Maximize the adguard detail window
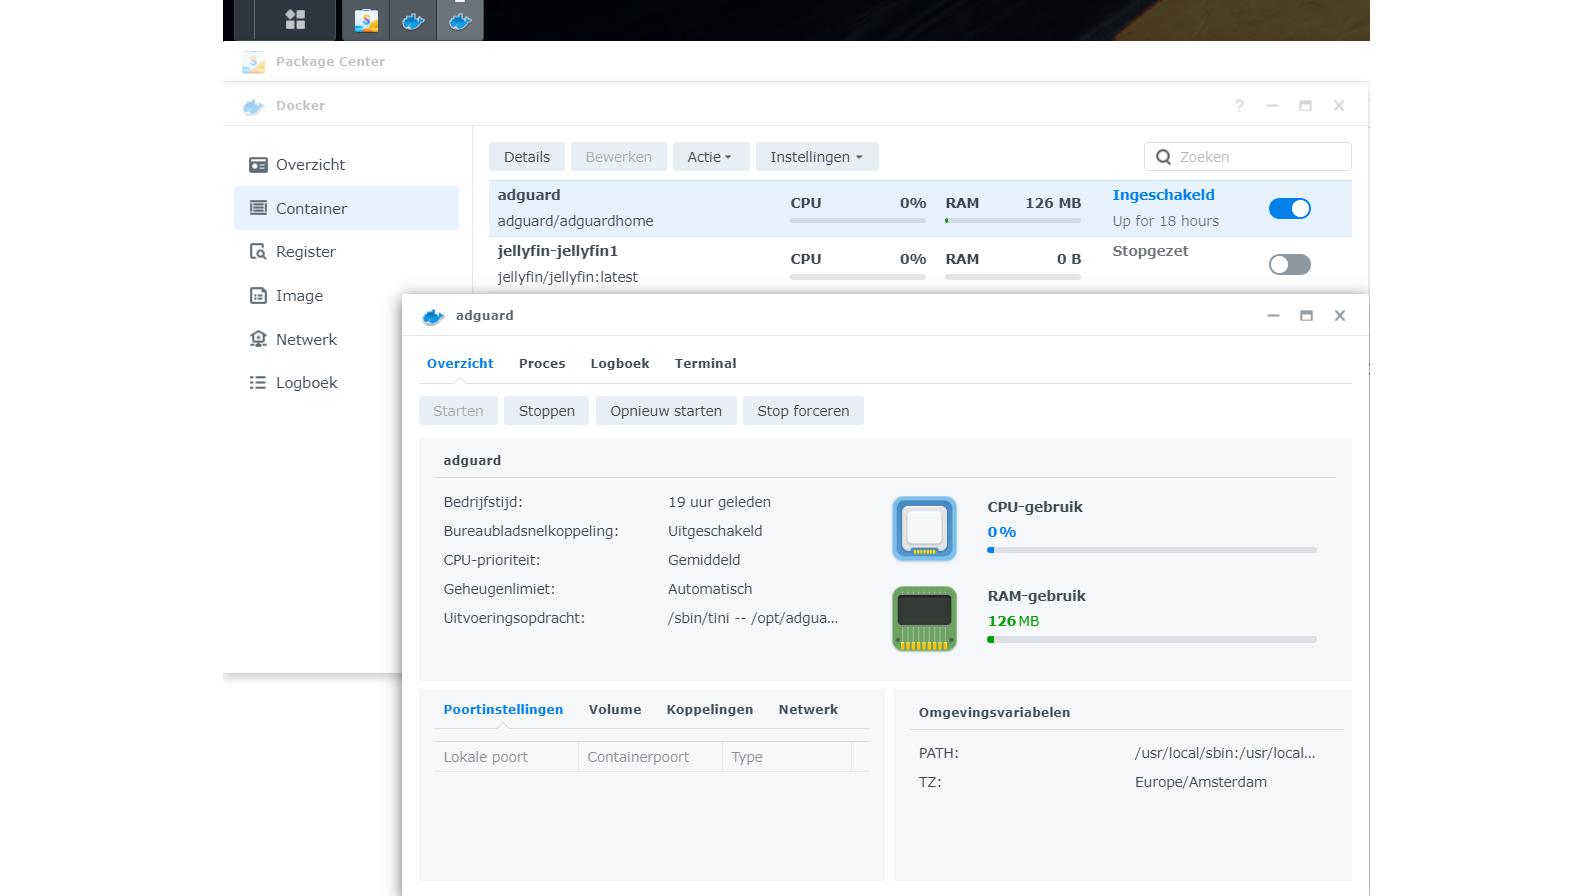 pyautogui.click(x=1306, y=316)
